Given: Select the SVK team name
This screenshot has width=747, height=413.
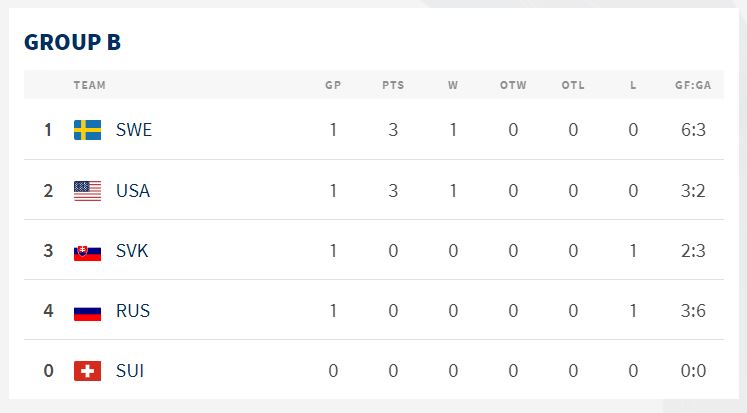Looking at the screenshot, I should click(x=132, y=251).
